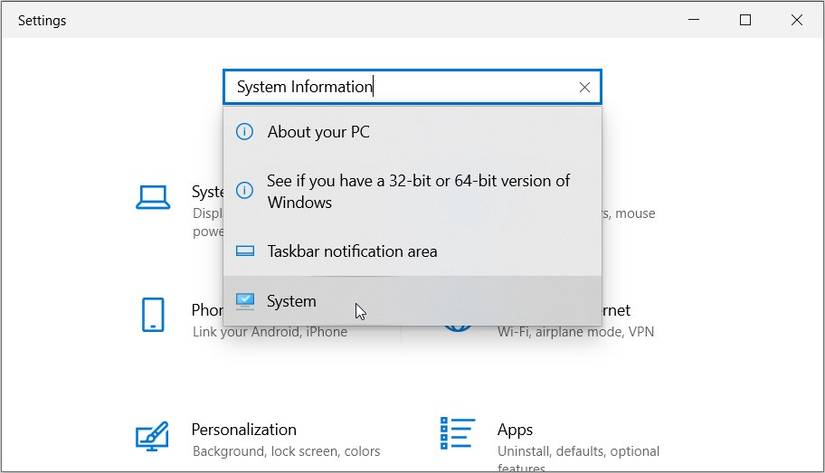Pick the "Taskbar notification area" suggestion

point(352,251)
